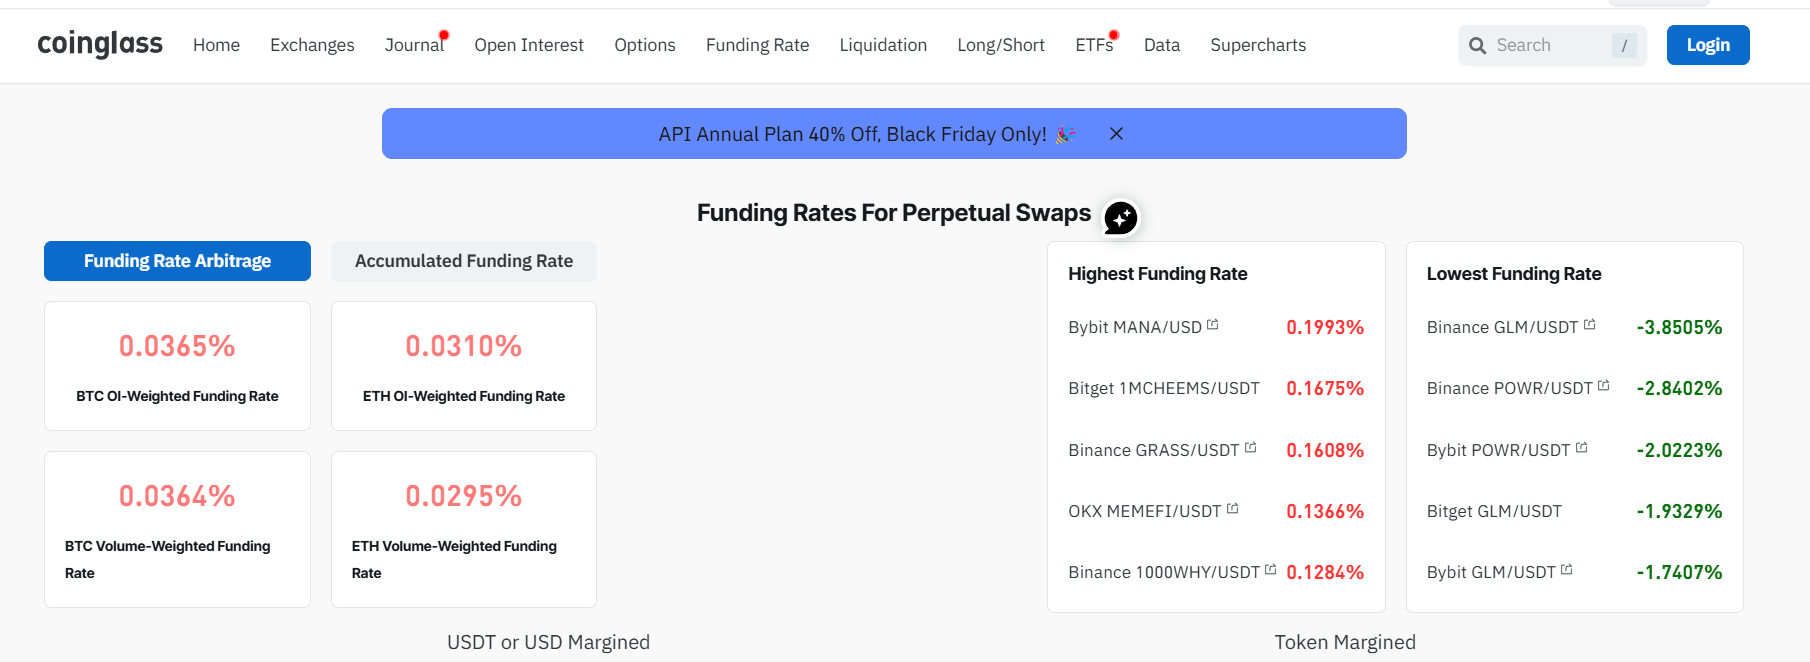The image size is (1810, 662).
Task: Open the Supercharts menu item
Action: (1258, 45)
